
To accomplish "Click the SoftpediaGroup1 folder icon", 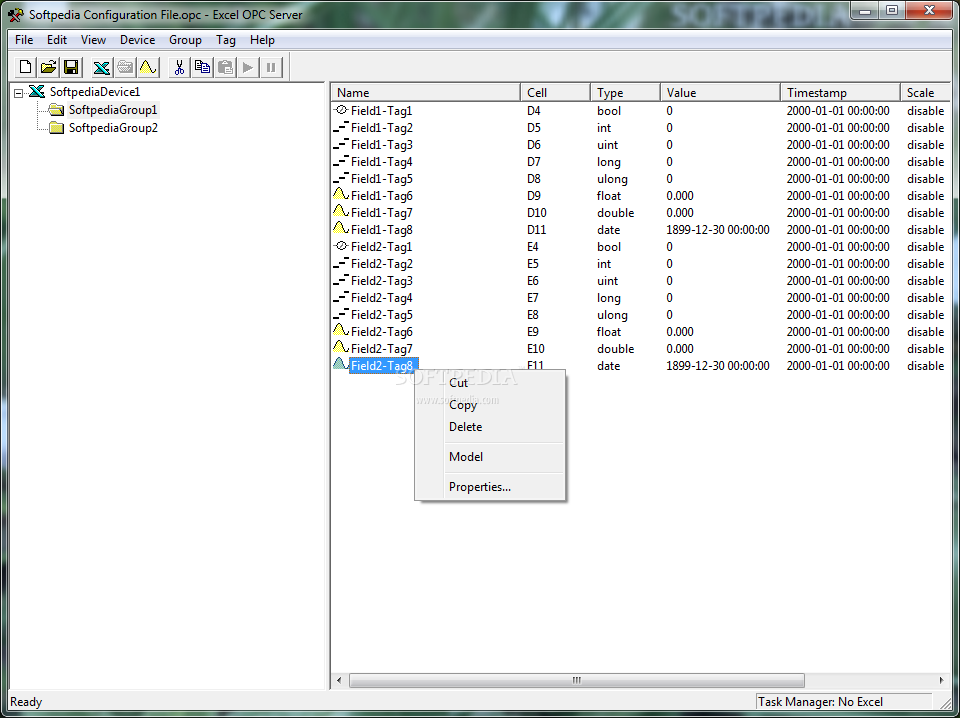I will point(56,110).
